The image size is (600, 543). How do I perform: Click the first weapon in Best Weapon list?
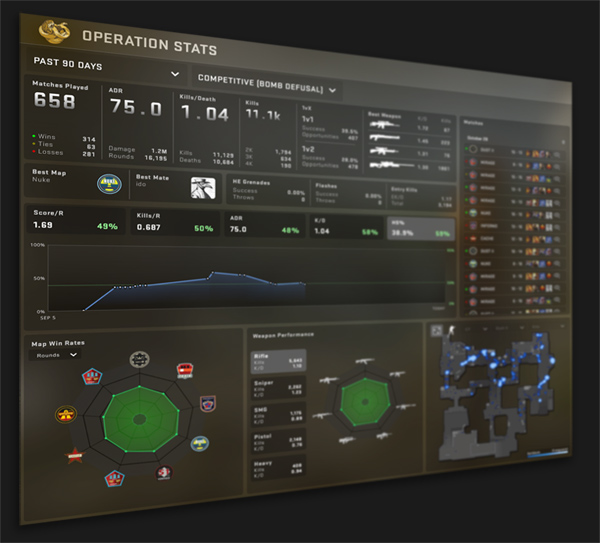pyautogui.click(x=385, y=128)
